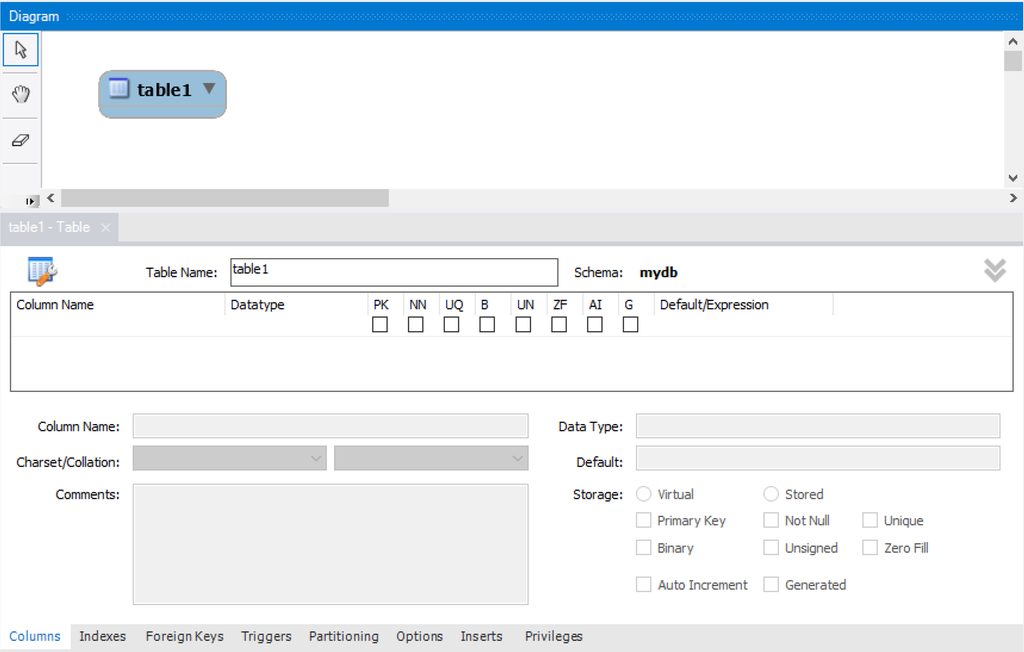The image size is (1024, 652).
Task: Open the Foreign Keys tab
Action: (x=184, y=636)
